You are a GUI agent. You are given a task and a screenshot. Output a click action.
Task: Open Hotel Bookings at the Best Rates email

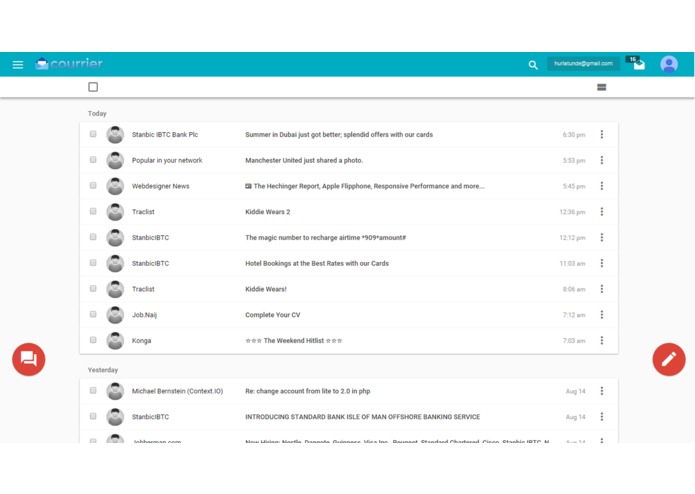click(x=317, y=263)
